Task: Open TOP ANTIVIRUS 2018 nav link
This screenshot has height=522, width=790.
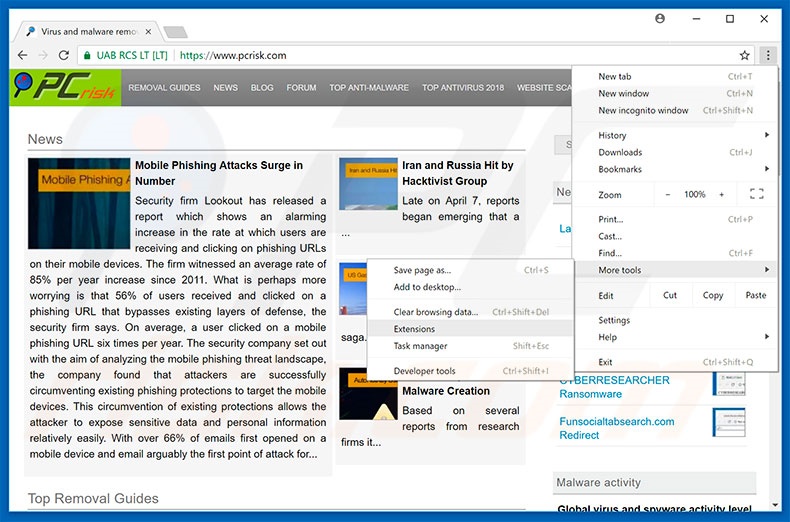Action: 463,88
